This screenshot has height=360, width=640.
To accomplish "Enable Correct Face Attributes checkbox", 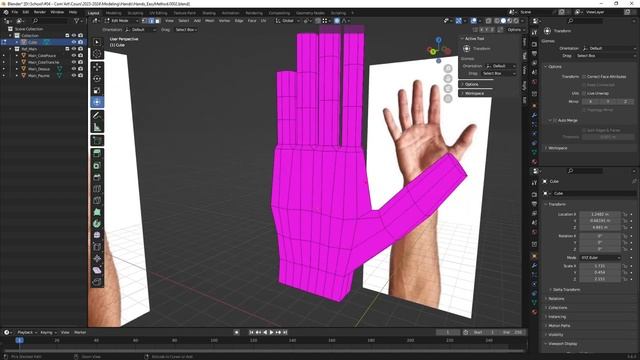I will coord(584,76).
